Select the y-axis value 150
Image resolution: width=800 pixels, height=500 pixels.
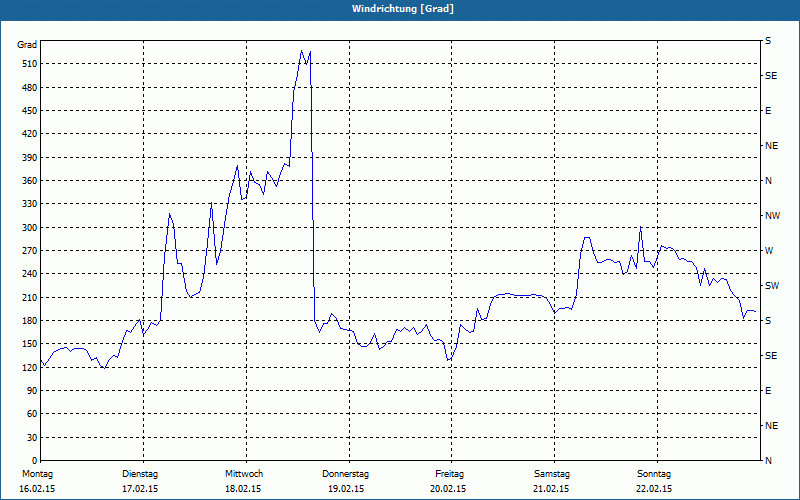30,344
